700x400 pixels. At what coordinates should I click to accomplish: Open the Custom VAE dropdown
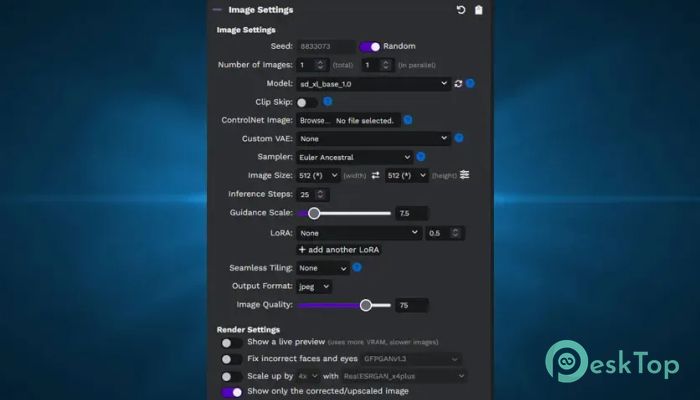[x=373, y=139]
